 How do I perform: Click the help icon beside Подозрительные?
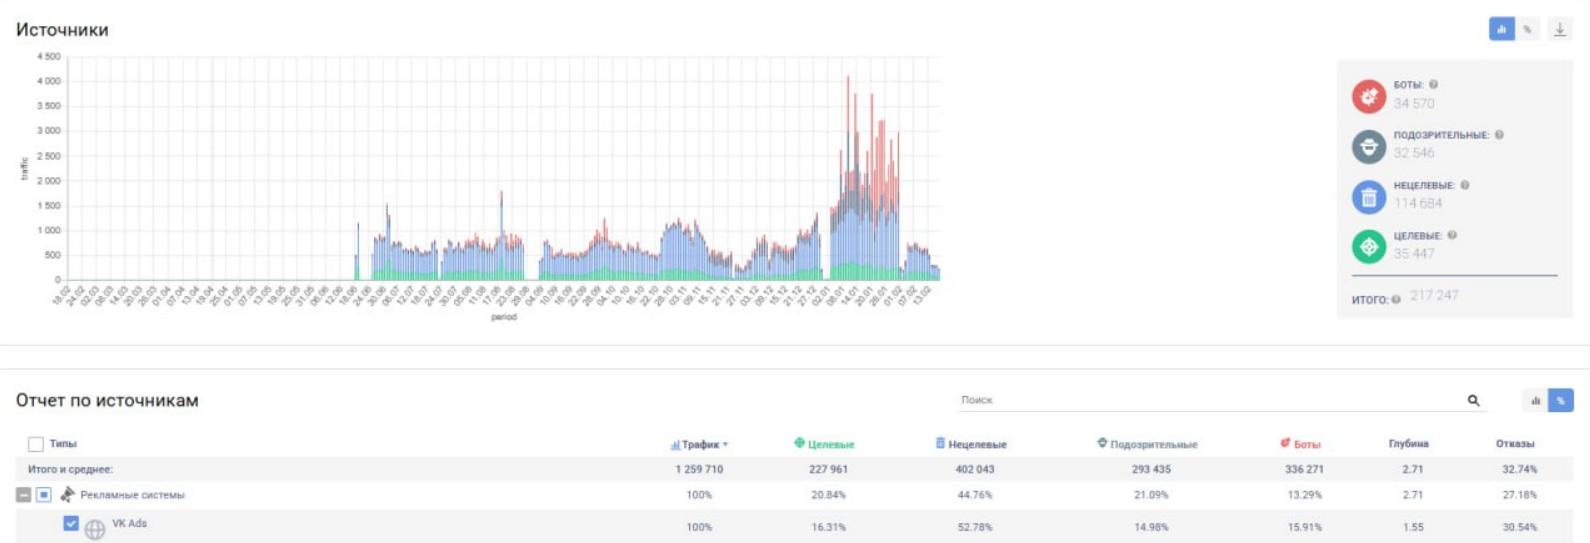tap(1499, 135)
